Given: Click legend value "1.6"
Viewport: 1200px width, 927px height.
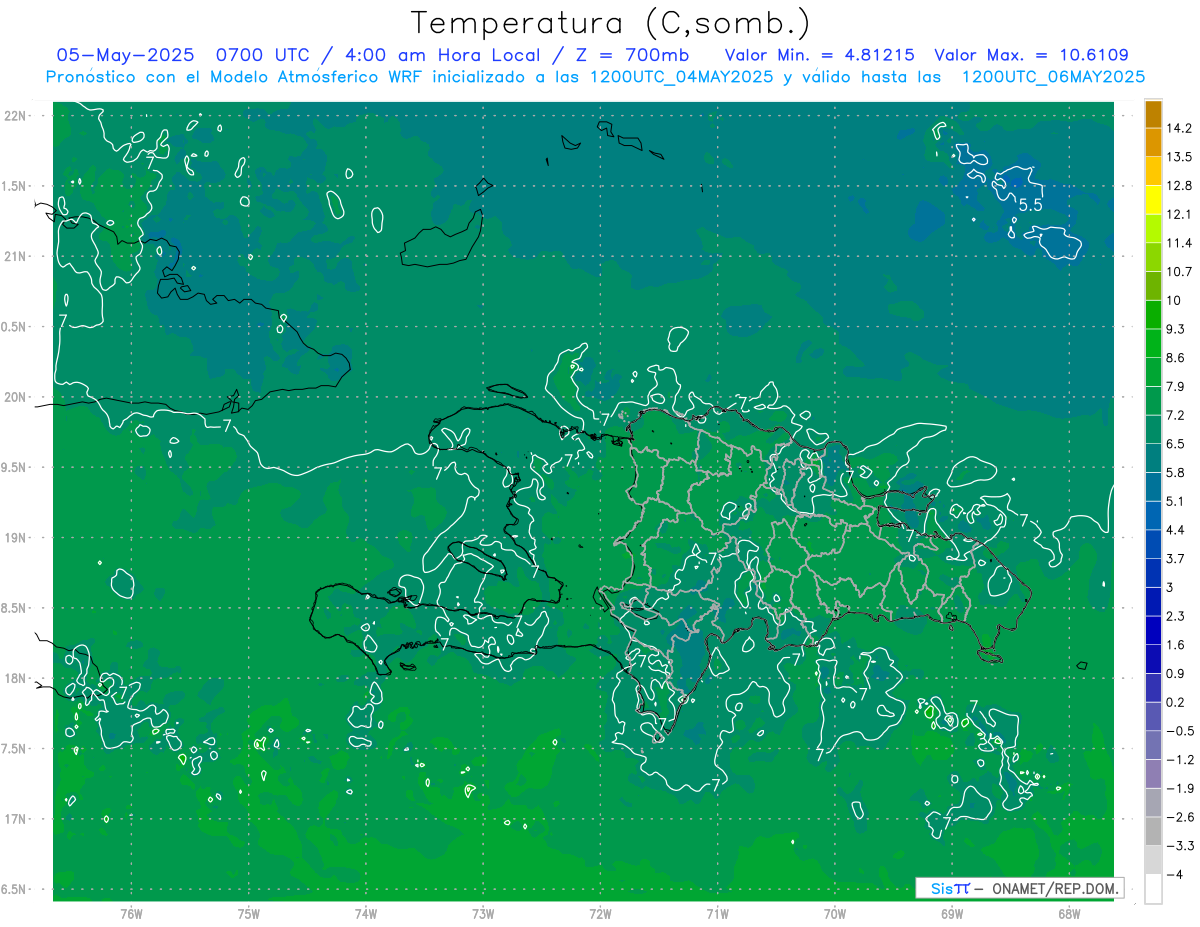Looking at the screenshot, I should (x=1177, y=645).
